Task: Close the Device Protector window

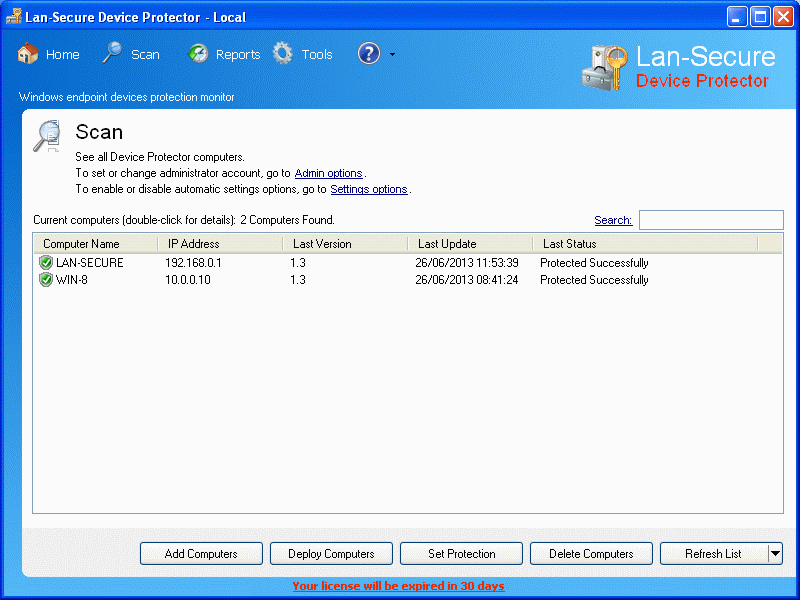Action: tap(783, 17)
